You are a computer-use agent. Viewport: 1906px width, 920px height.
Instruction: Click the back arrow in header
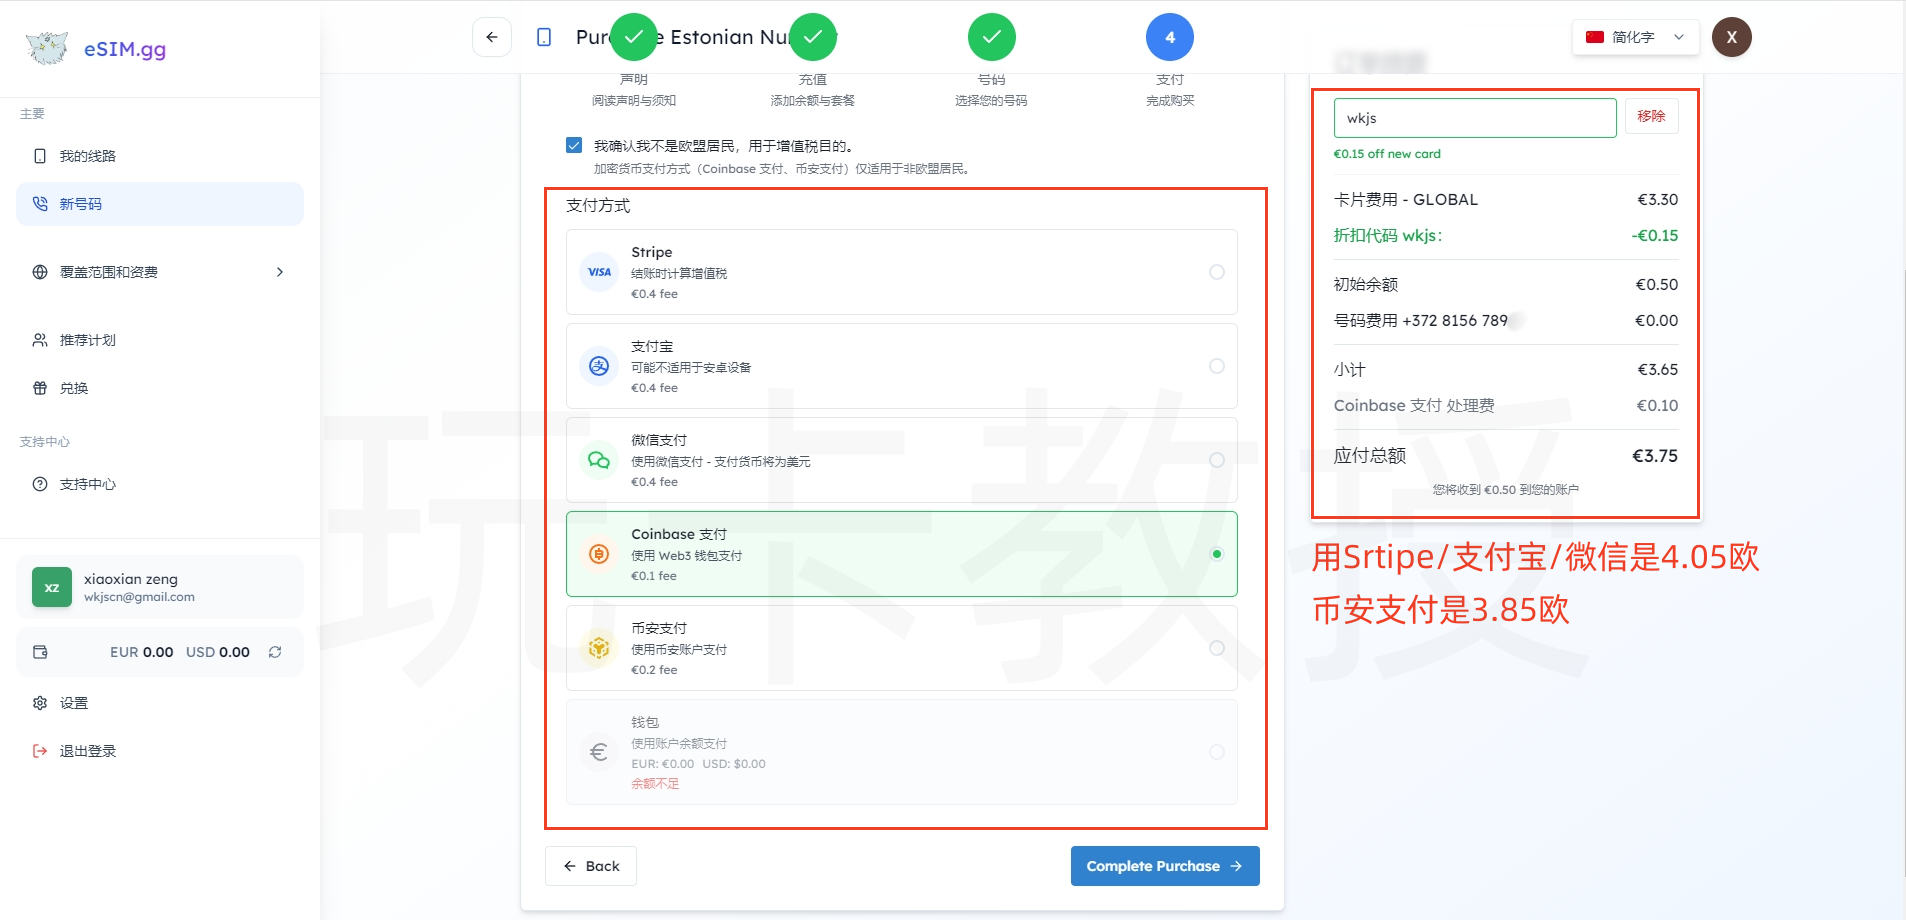pyautogui.click(x=492, y=37)
